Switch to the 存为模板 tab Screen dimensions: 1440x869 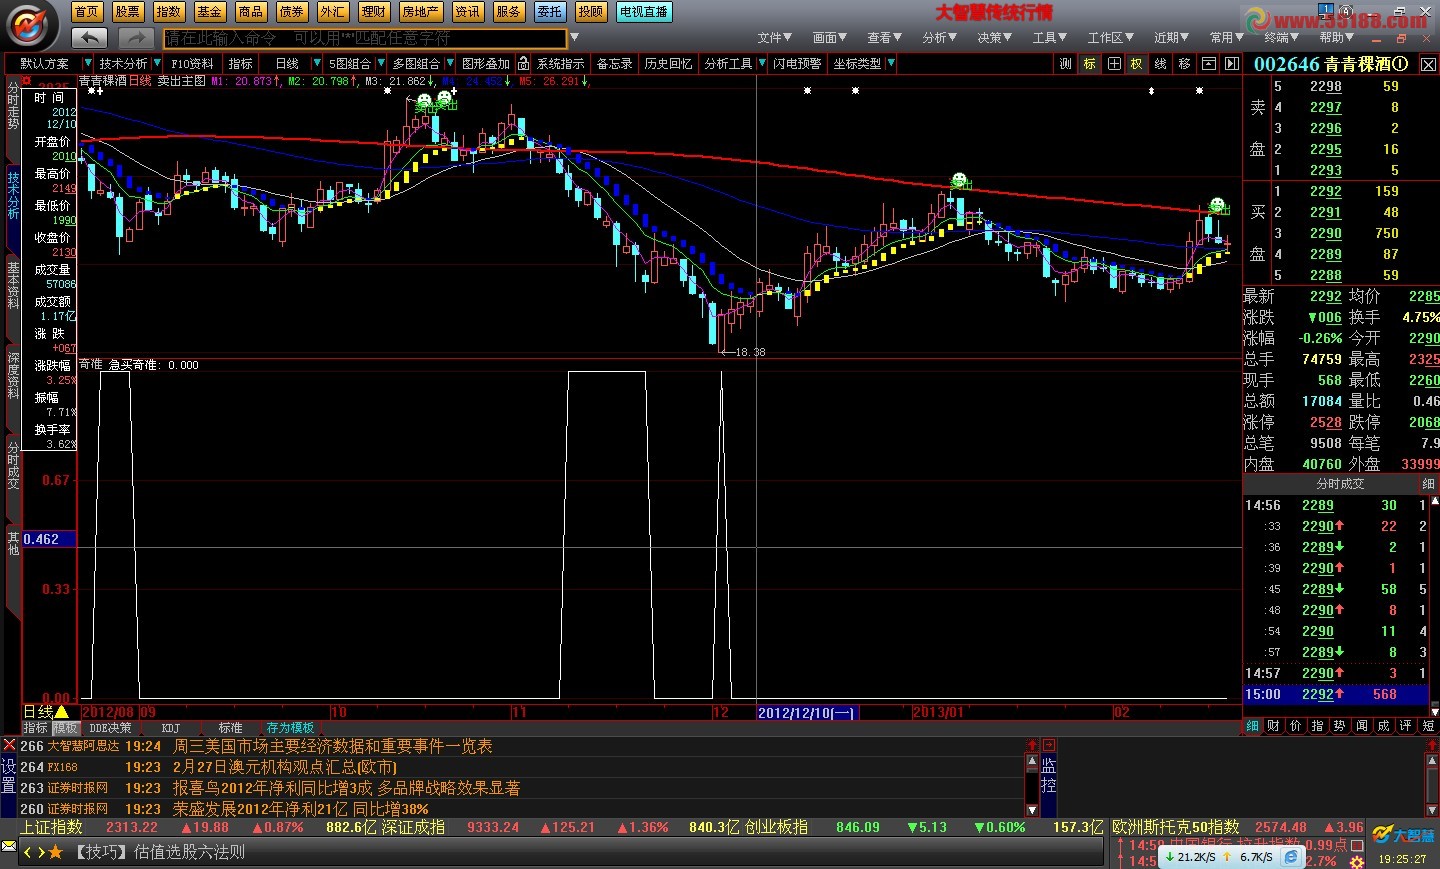(x=290, y=728)
